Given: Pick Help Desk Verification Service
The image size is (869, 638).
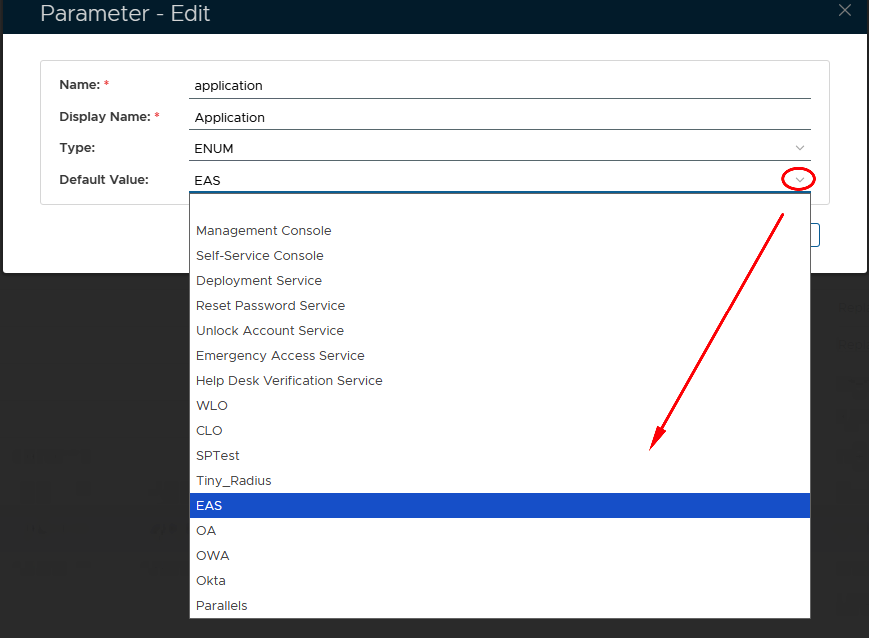Looking at the screenshot, I should coord(289,381).
